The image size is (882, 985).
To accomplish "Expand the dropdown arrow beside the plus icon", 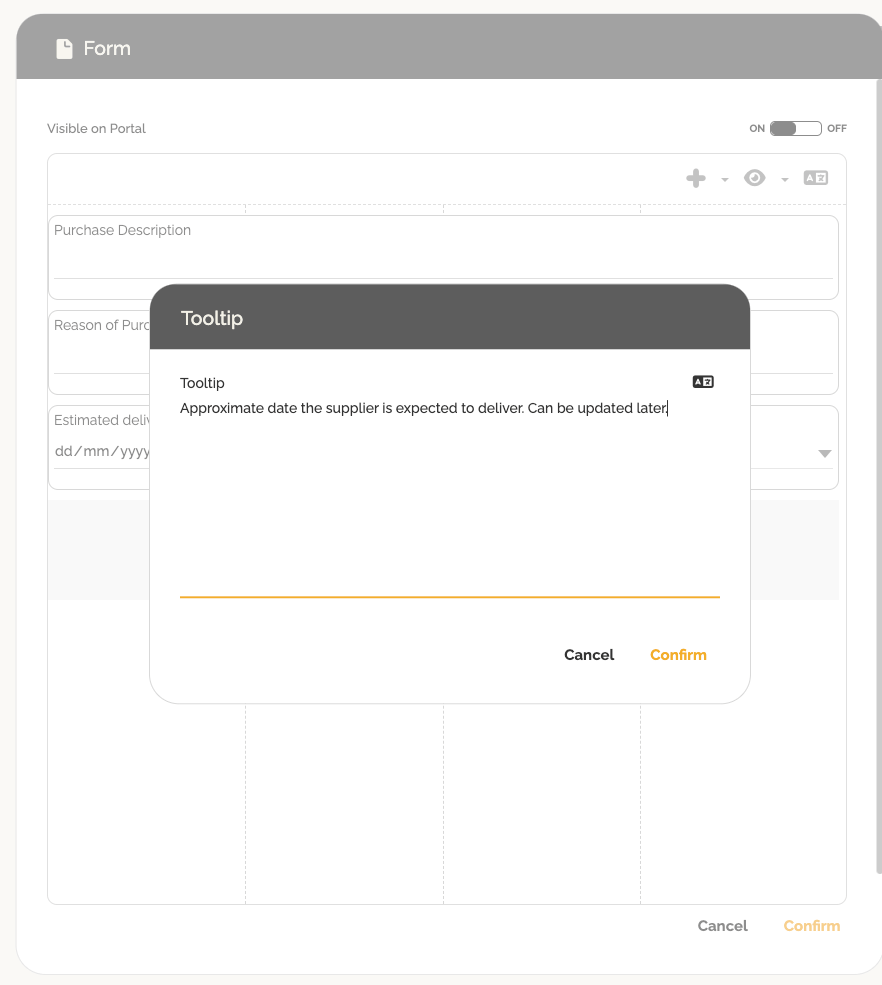I will (724, 180).
